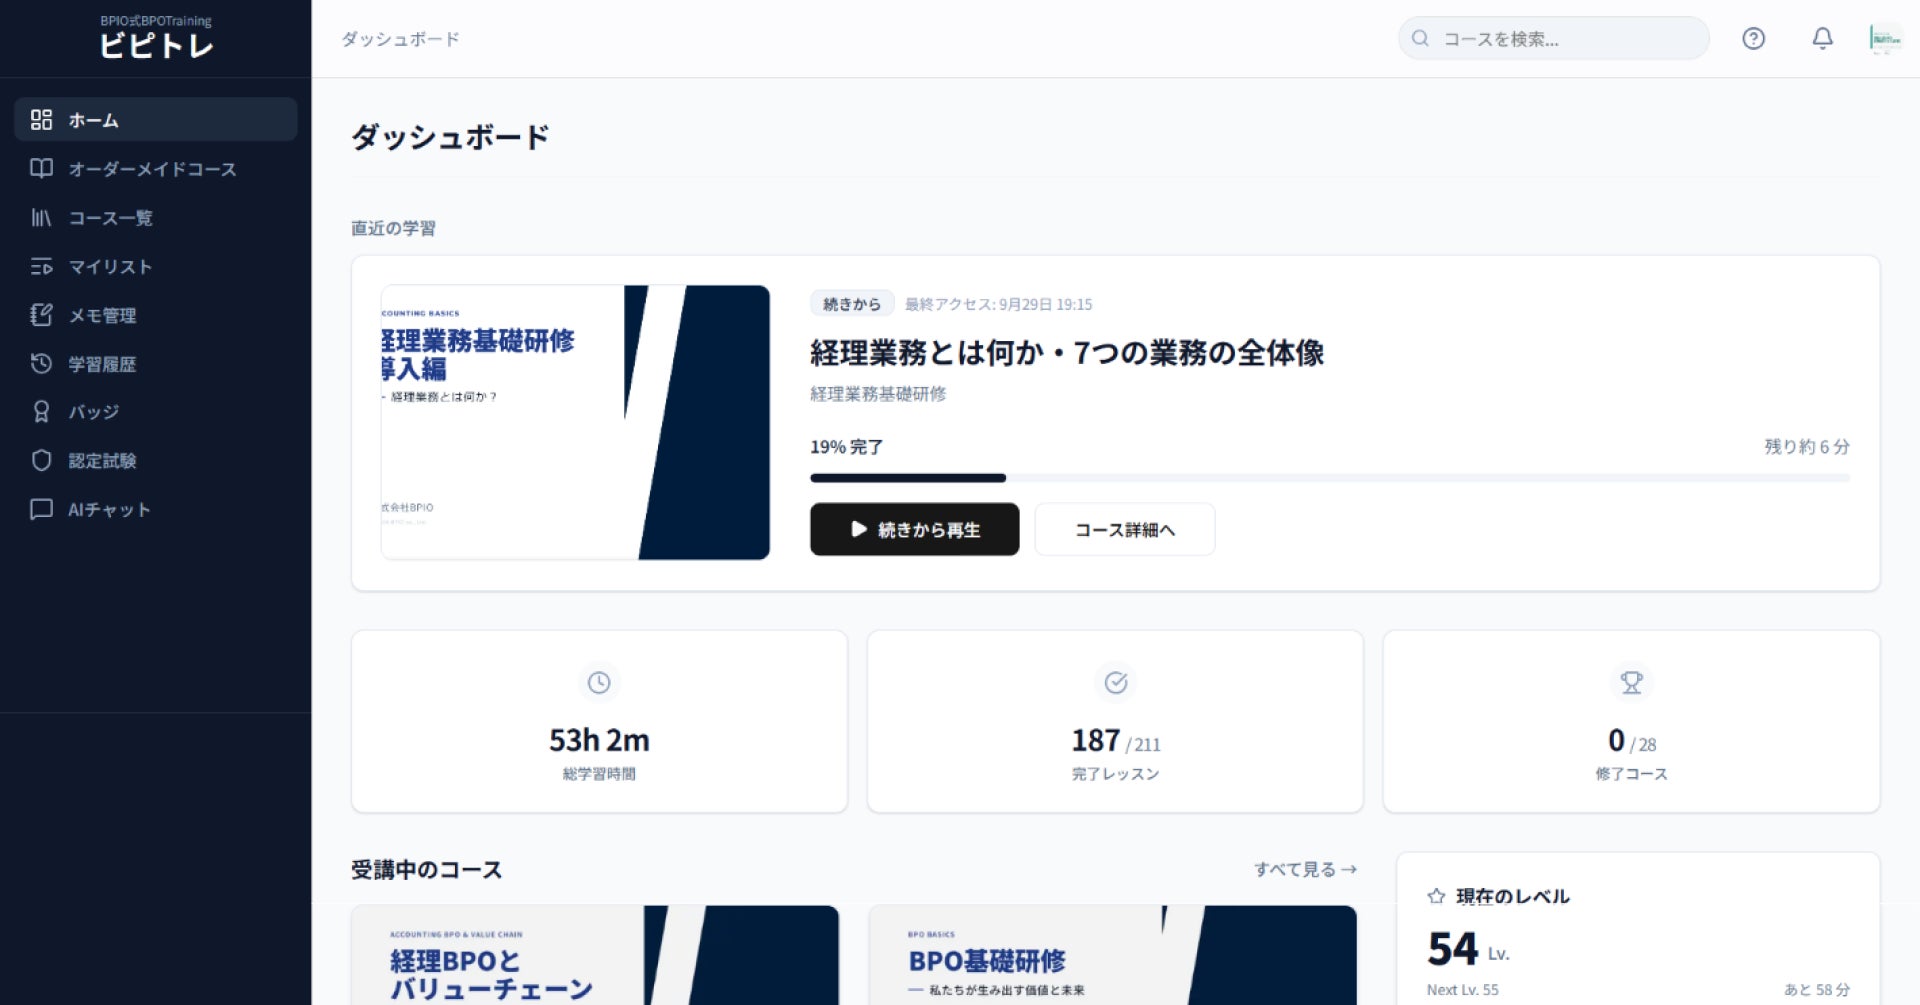
Task: Click the マイリスト playlist icon
Action: (41, 266)
